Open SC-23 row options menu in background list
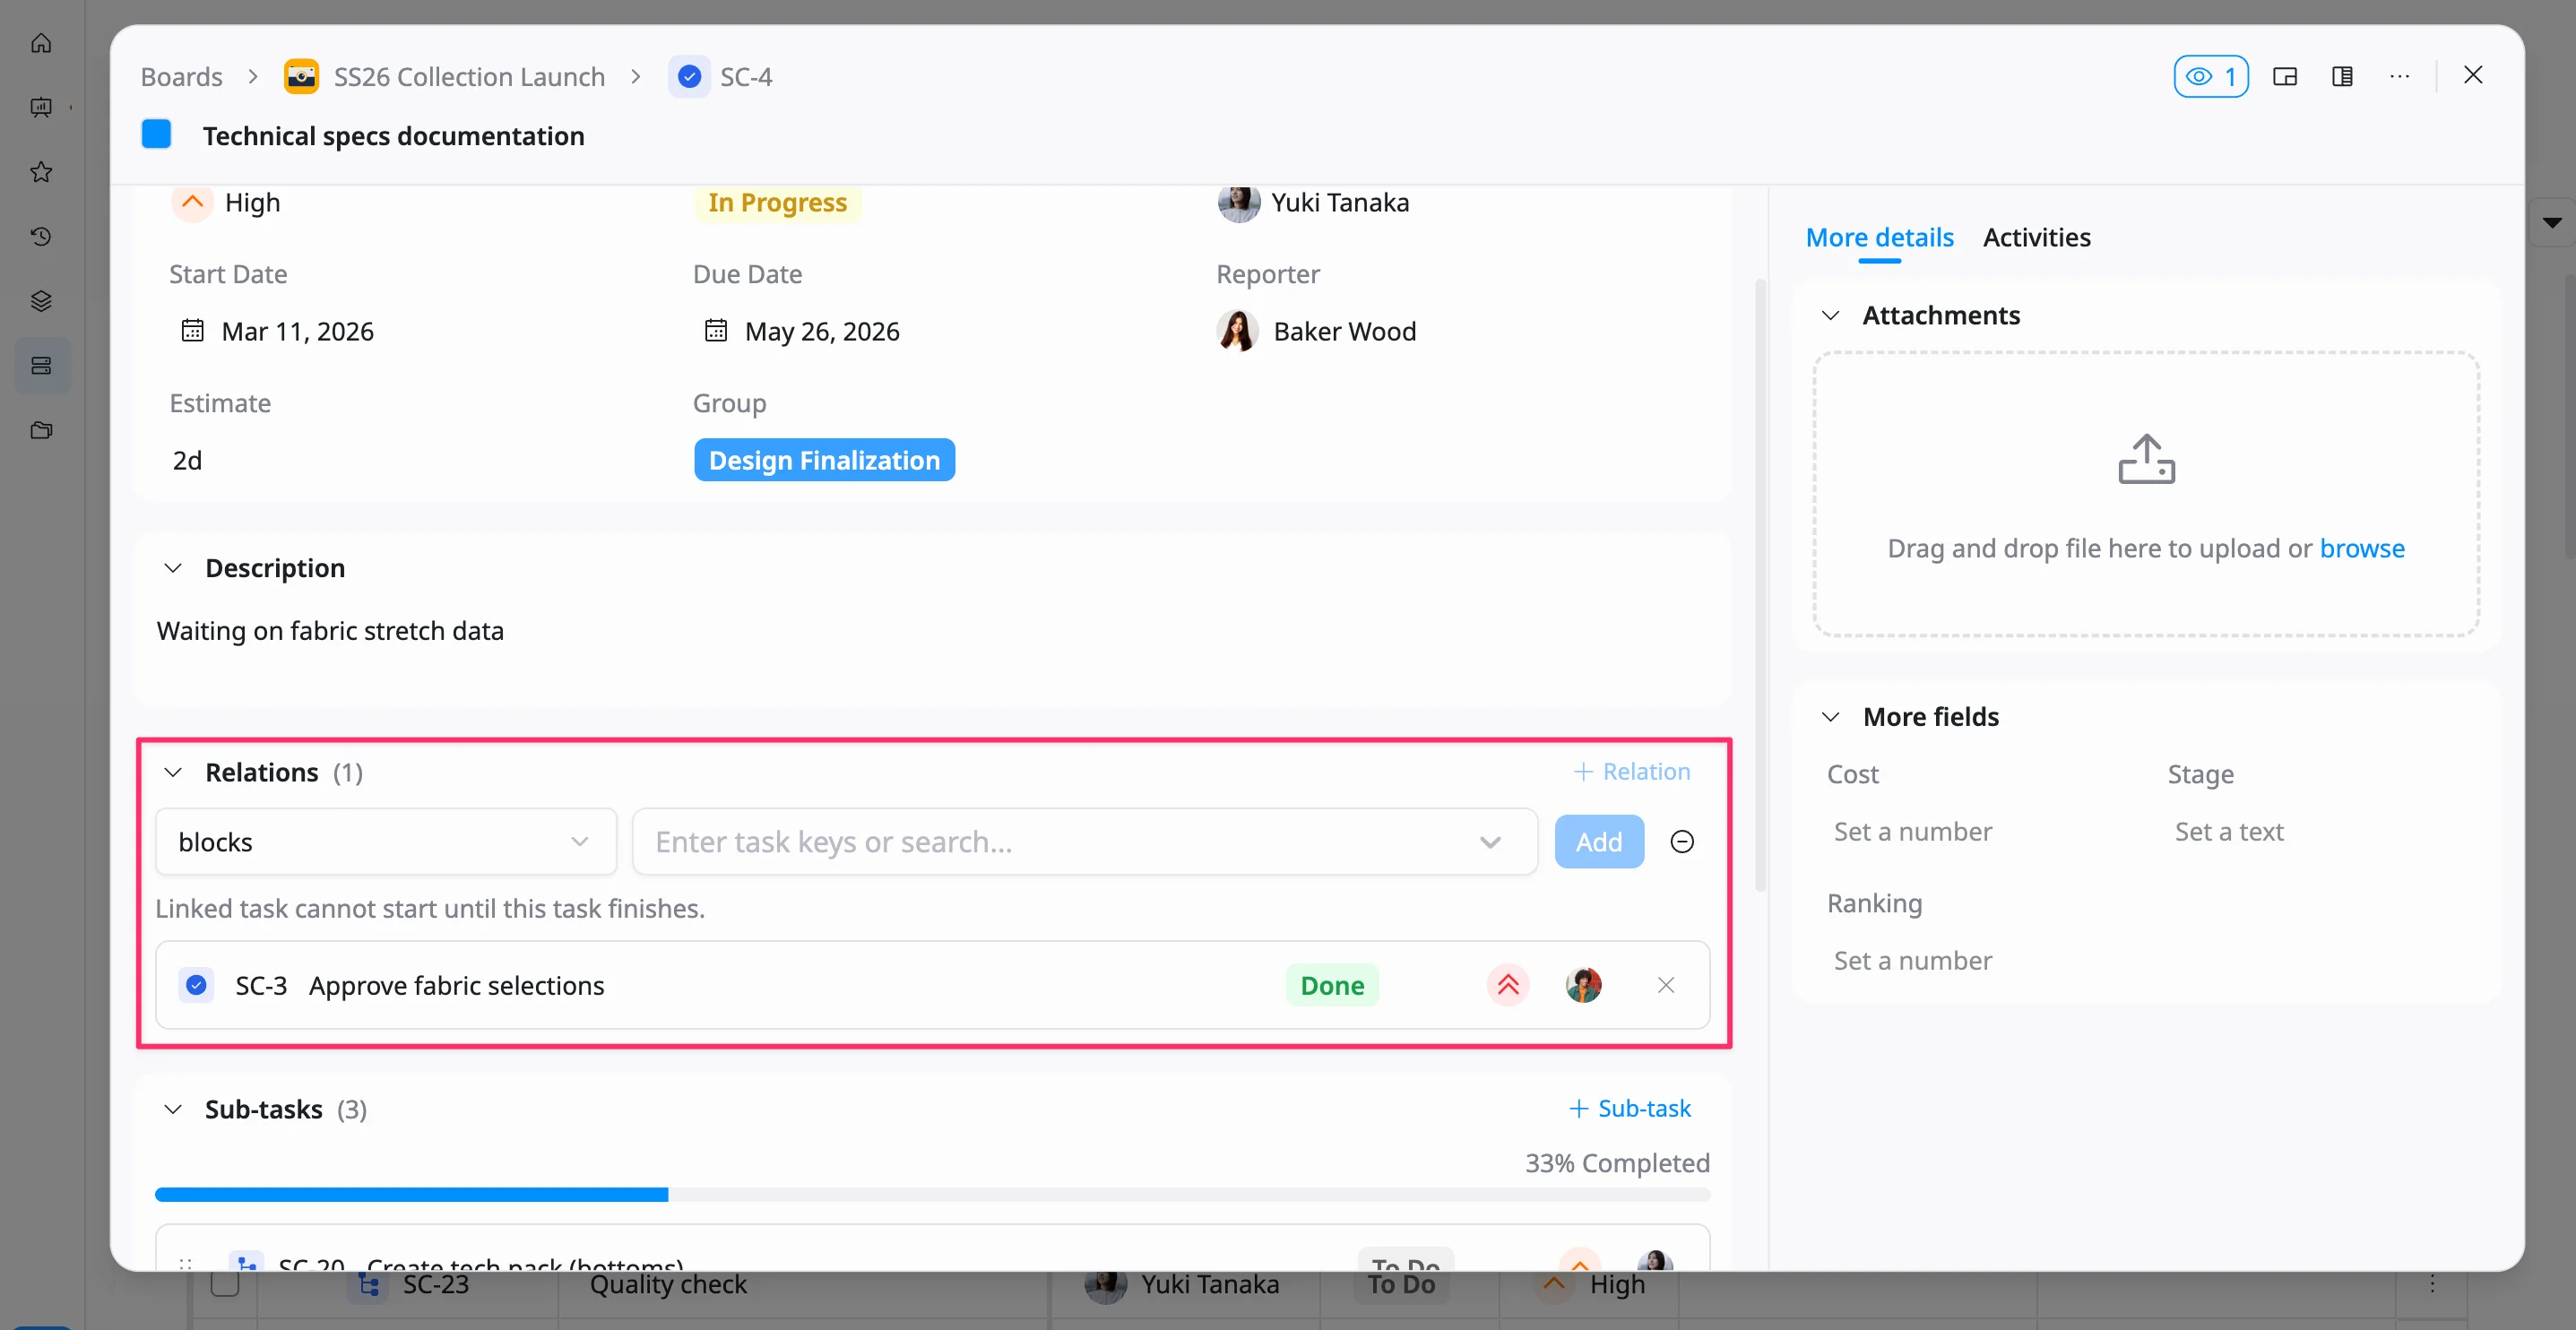The image size is (2576, 1330). click(x=2432, y=1284)
